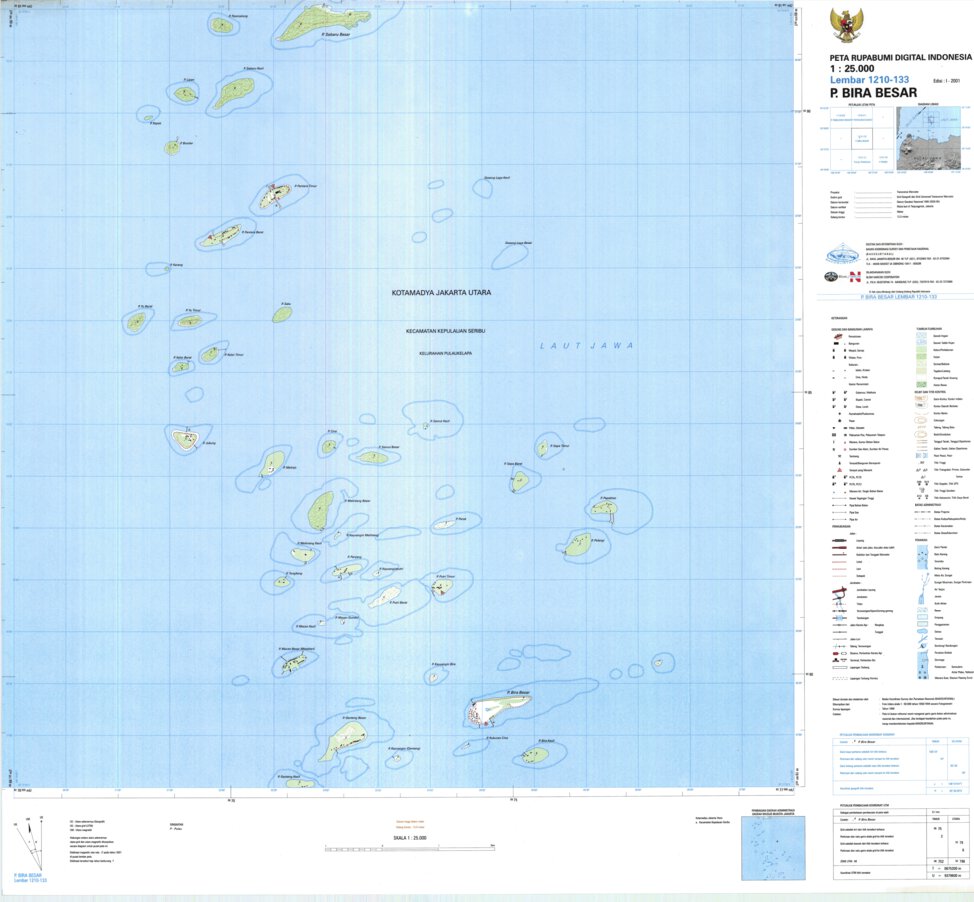Select the Bakosurtanal circular logo
Screen dimensions: 974x902
click(x=842, y=256)
